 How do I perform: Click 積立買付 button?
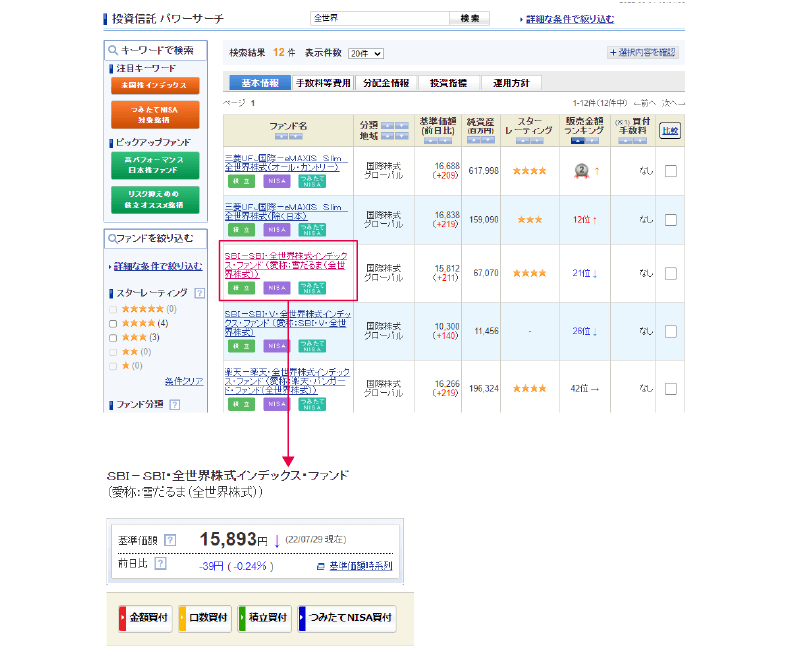click(265, 618)
